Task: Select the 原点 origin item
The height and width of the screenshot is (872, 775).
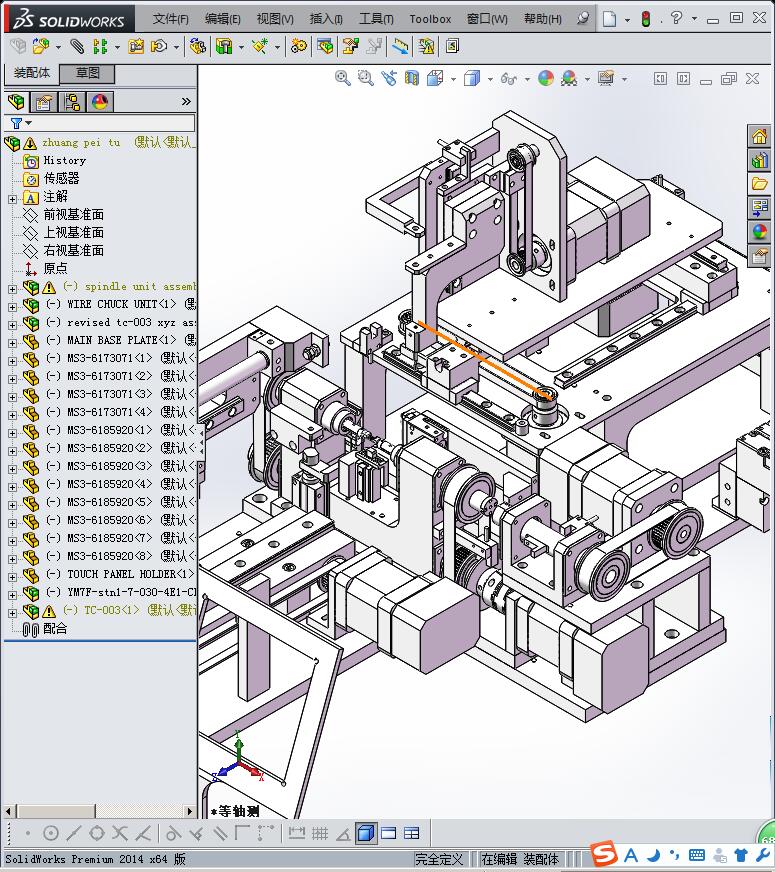Action: click(x=55, y=269)
